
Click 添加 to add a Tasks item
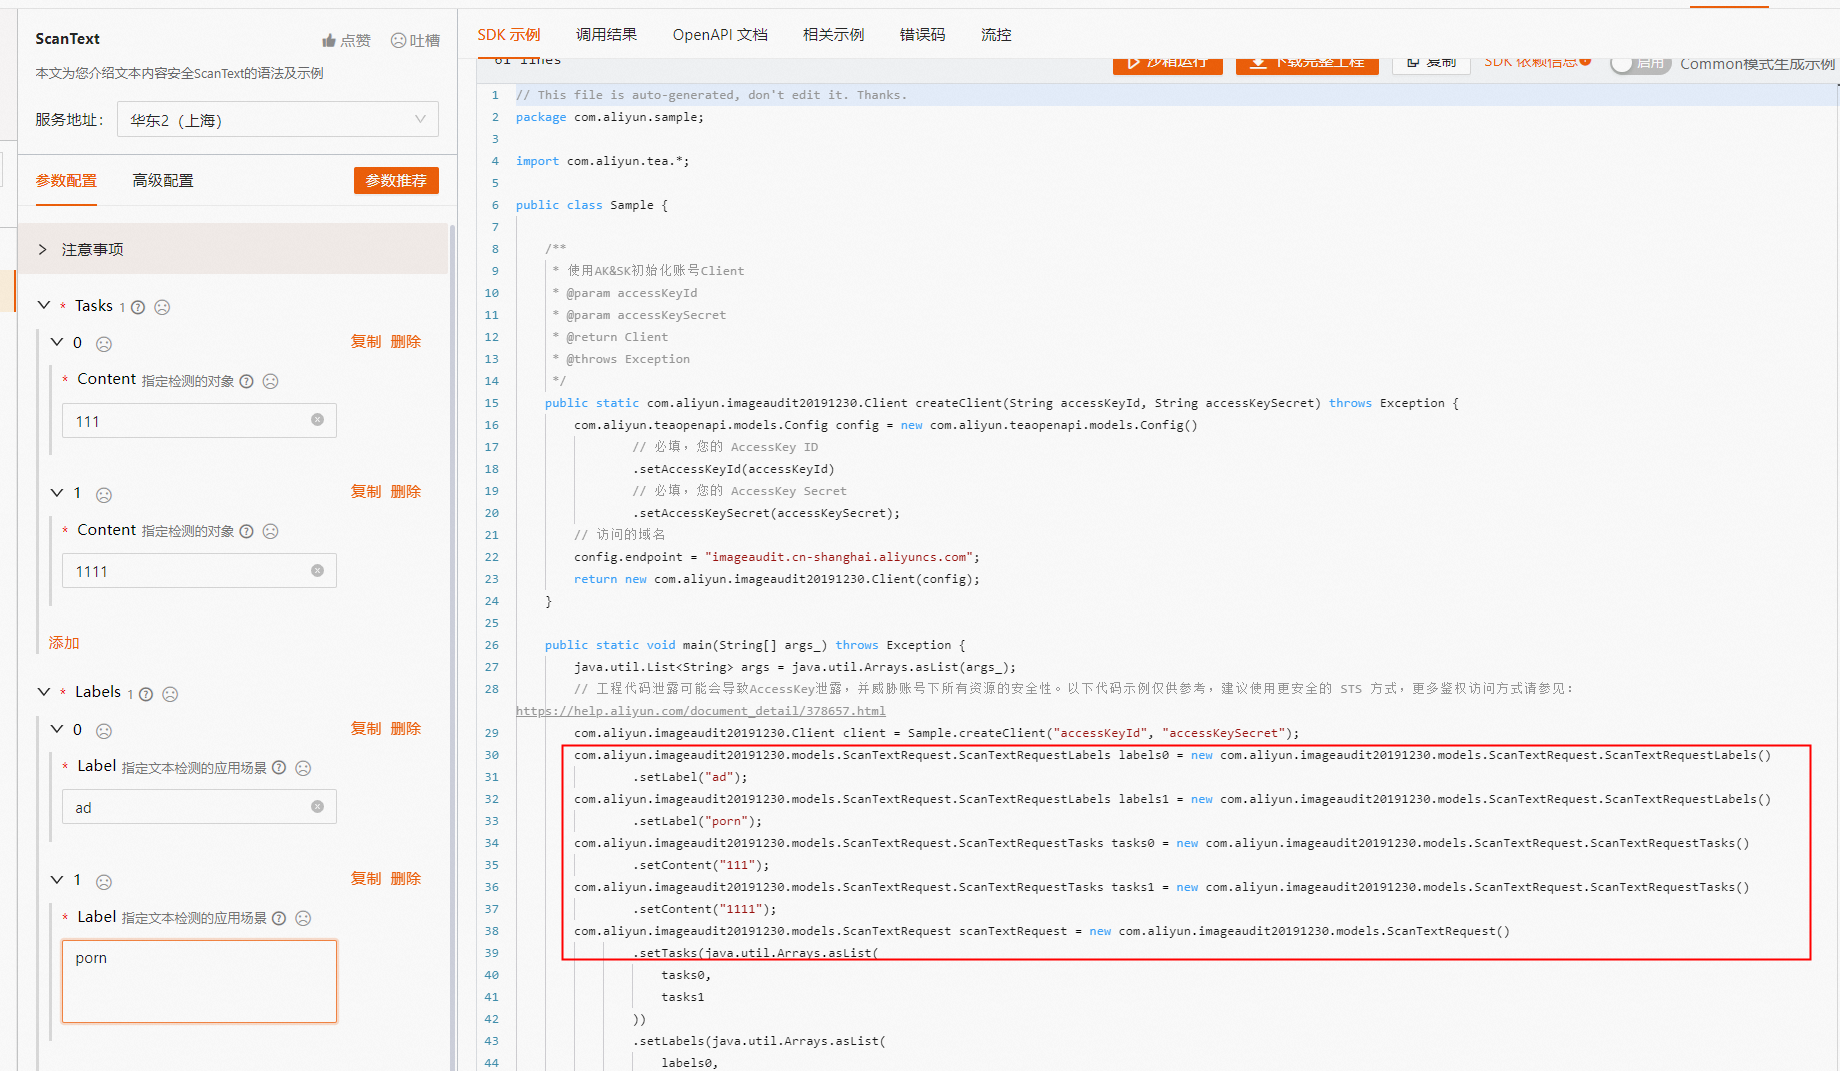click(64, 643)
